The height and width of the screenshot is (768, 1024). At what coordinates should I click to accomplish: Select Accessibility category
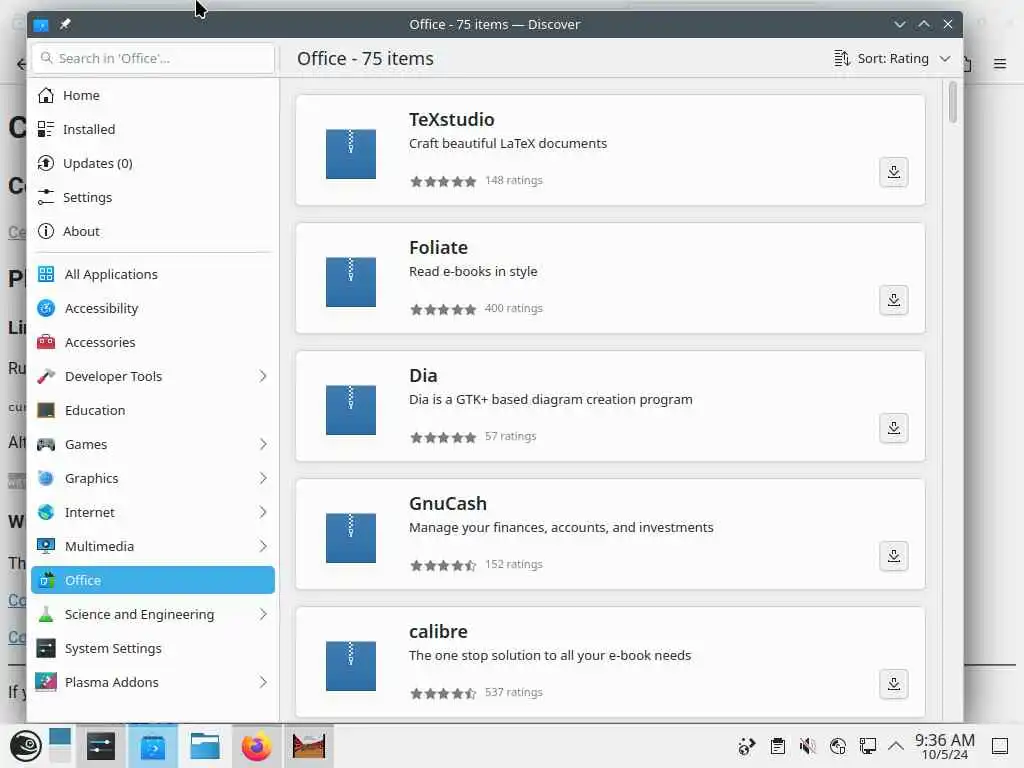153,308
